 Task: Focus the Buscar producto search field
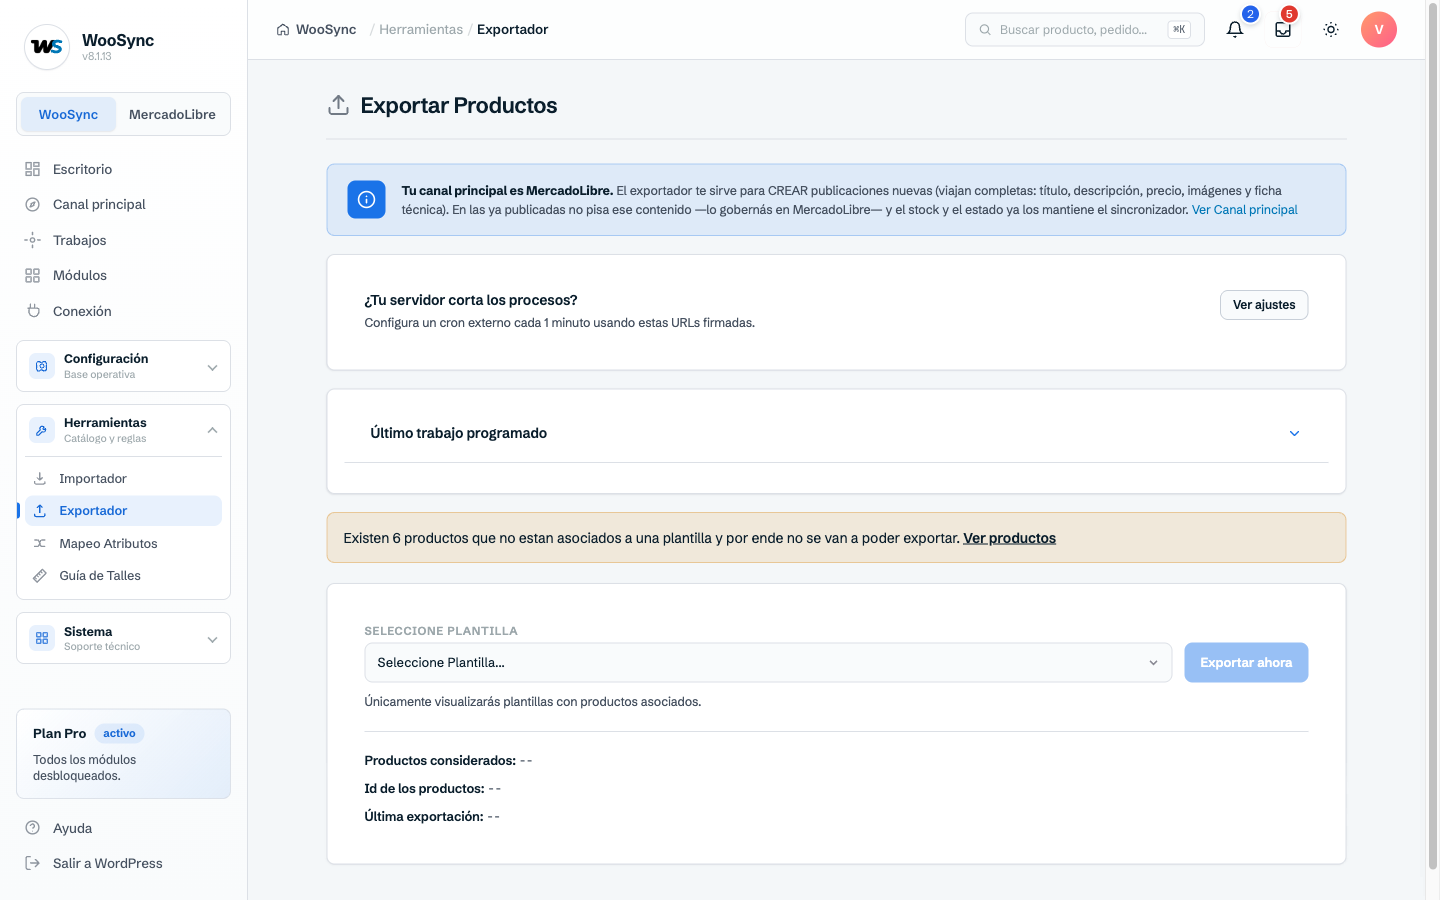(1085, 30)
